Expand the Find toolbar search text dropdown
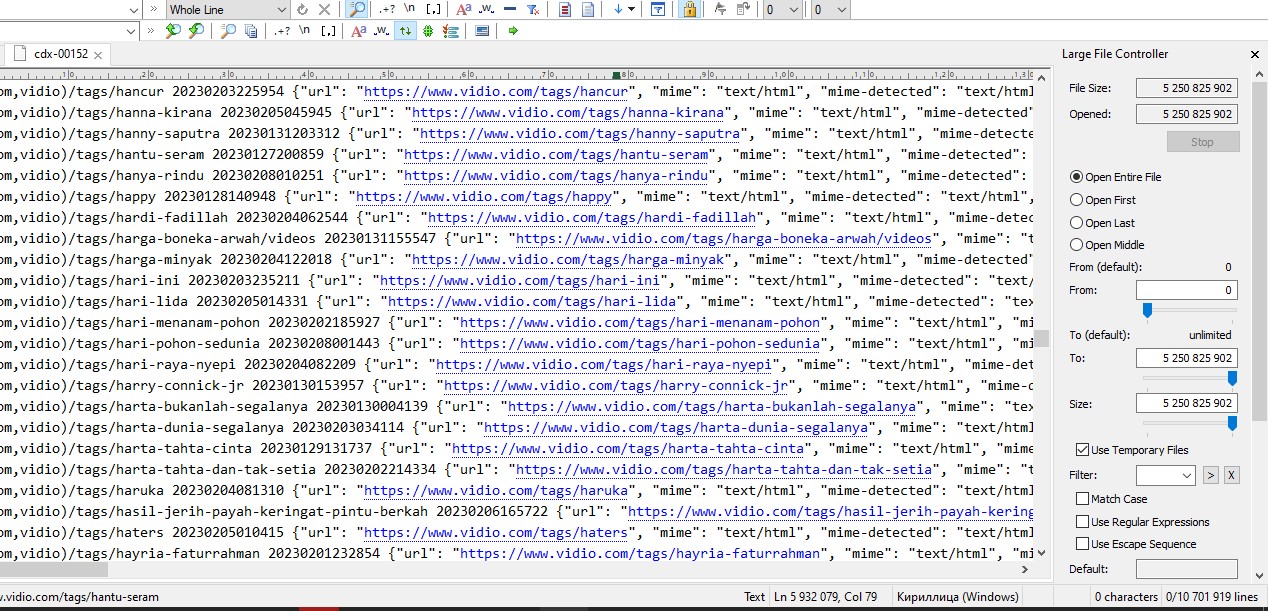 point(131,31)
